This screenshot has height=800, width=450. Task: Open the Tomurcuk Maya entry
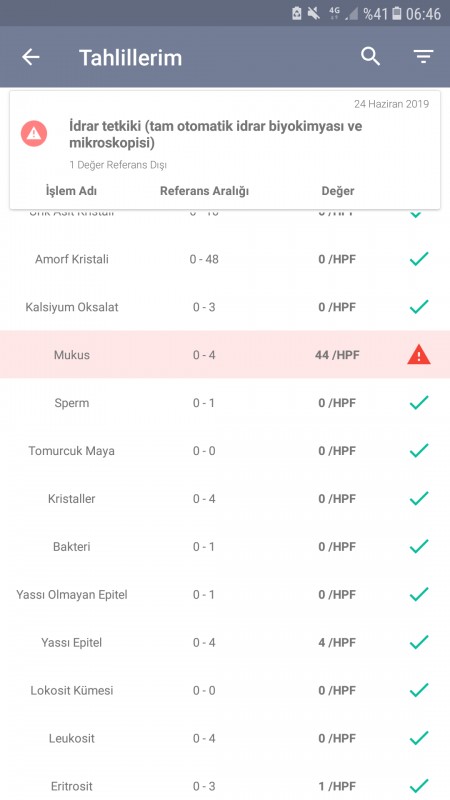pyautogui.click(x=225, y=451)
